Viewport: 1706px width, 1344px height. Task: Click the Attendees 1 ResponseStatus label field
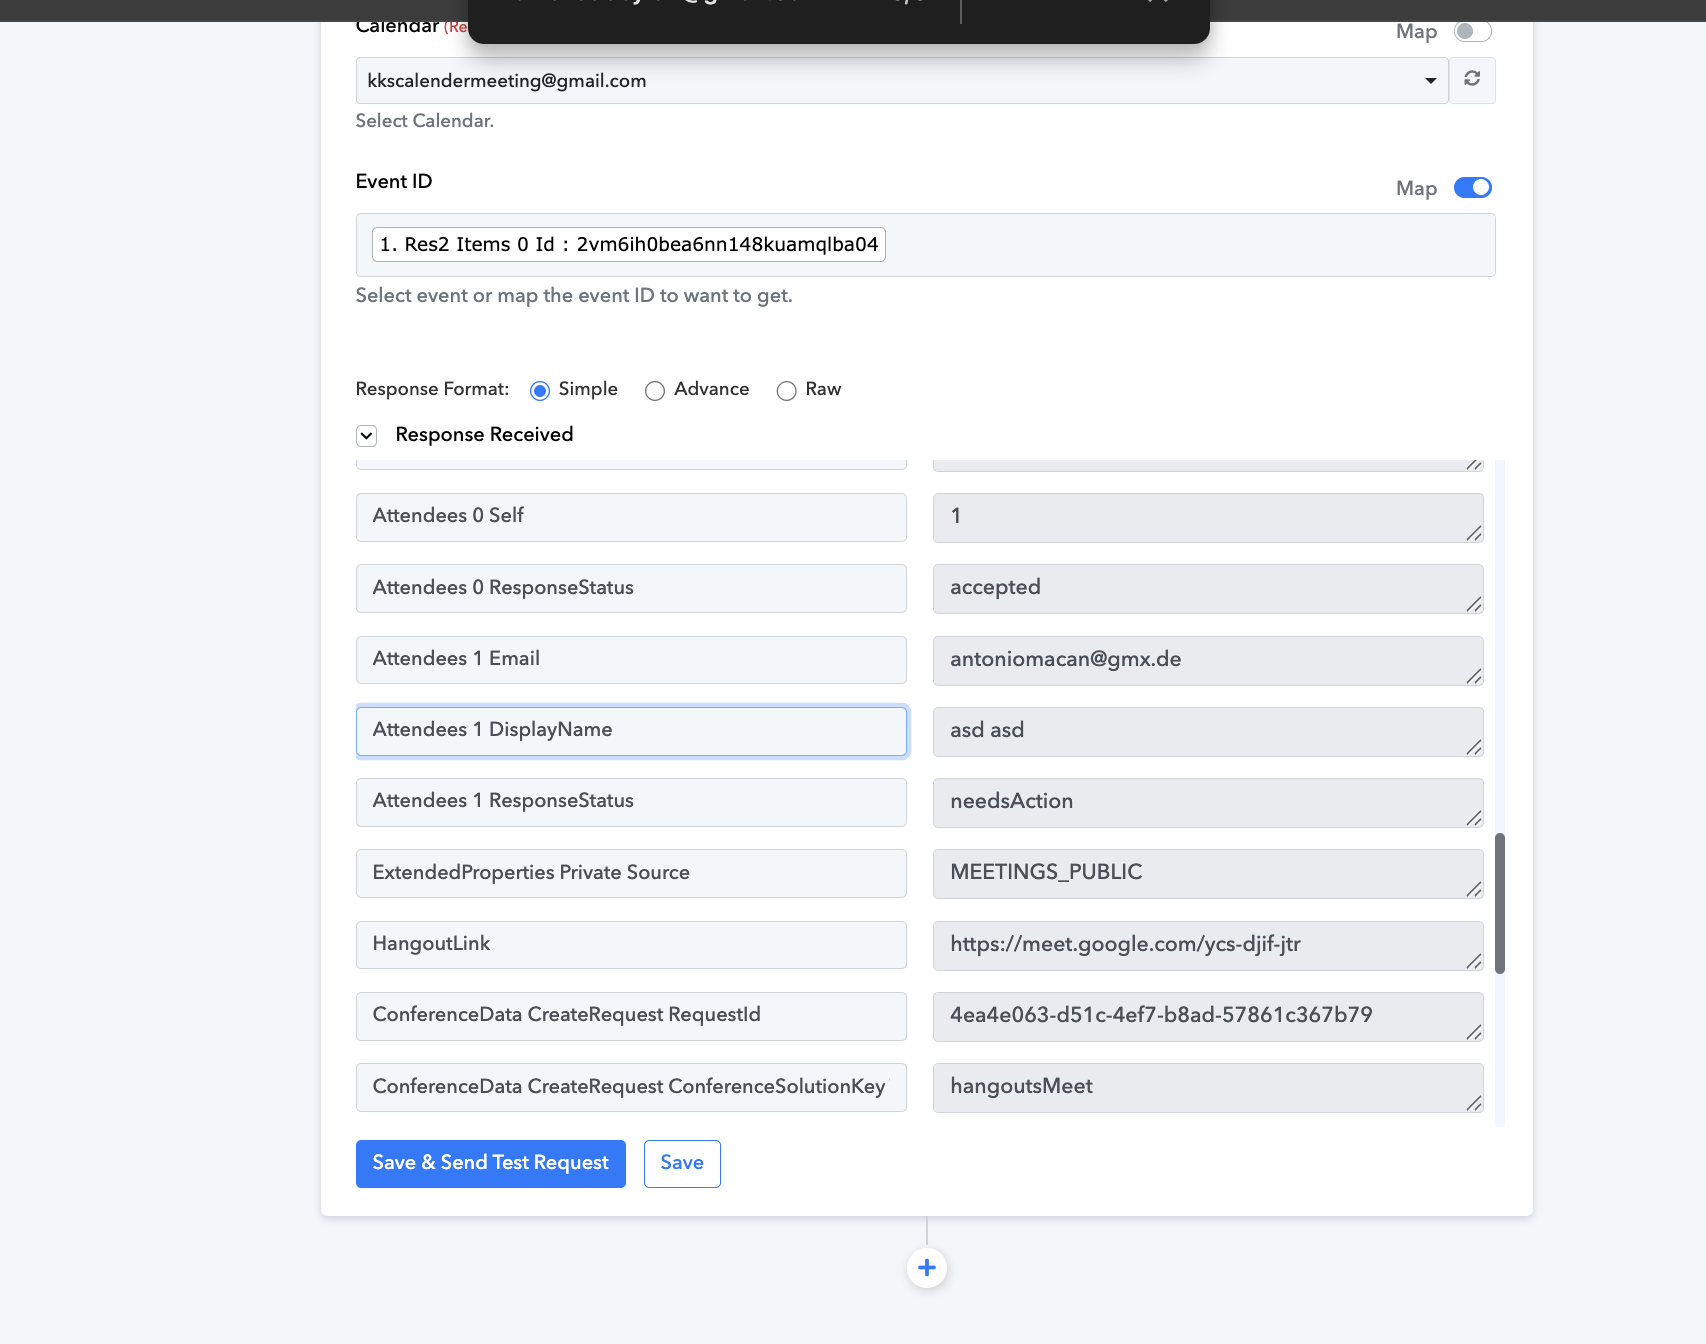(631, 802)
